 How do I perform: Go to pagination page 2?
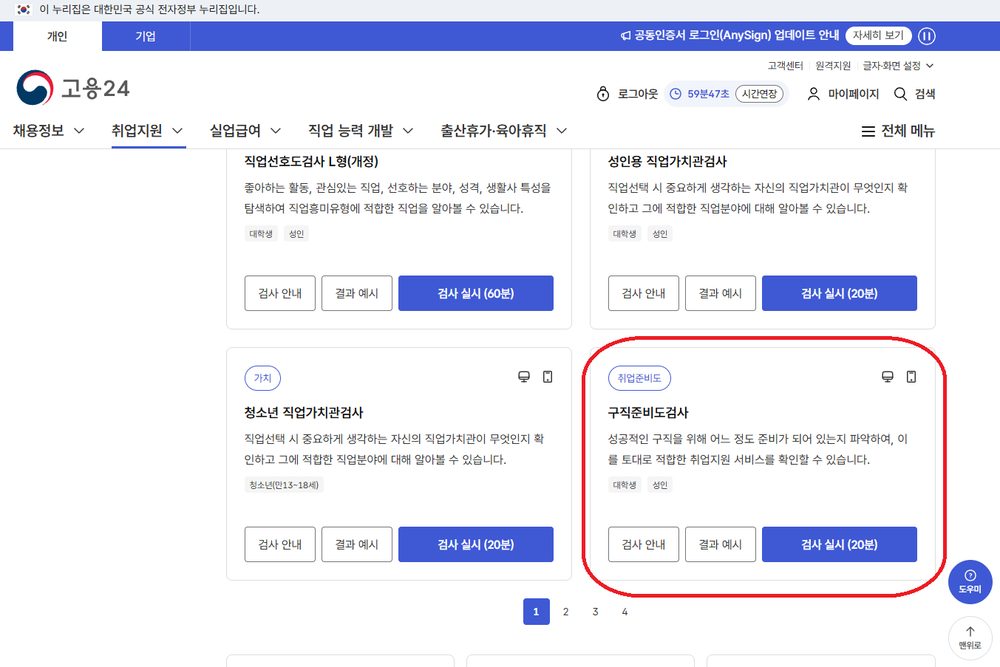point(566,612)
